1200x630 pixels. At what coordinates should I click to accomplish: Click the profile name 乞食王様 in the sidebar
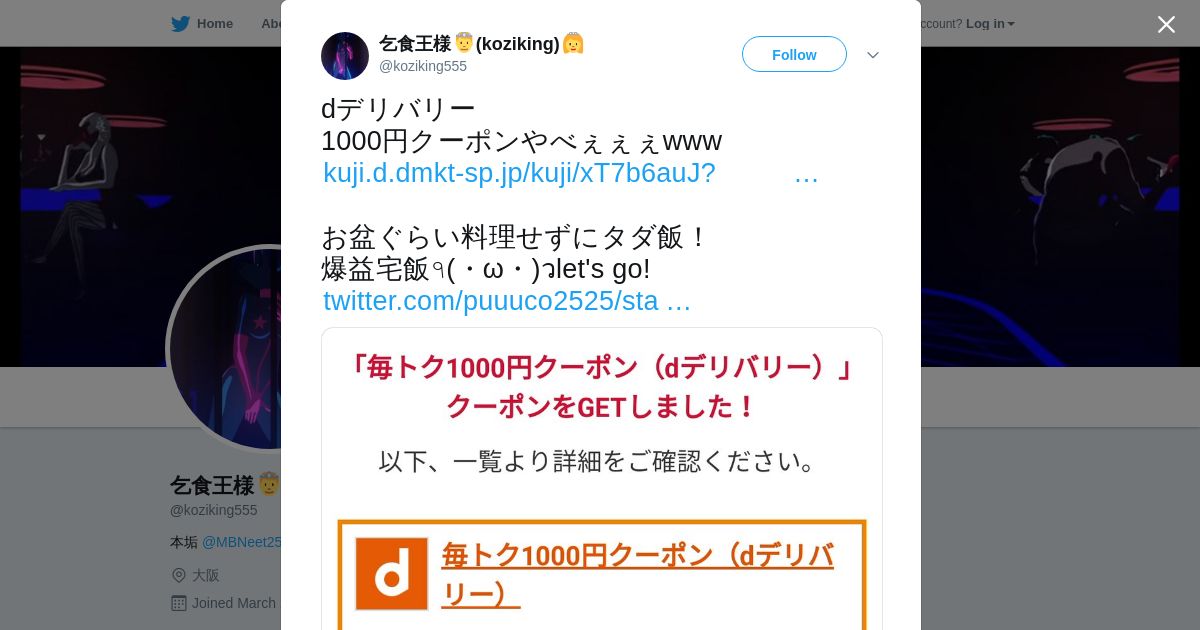(x=212, y=485)
